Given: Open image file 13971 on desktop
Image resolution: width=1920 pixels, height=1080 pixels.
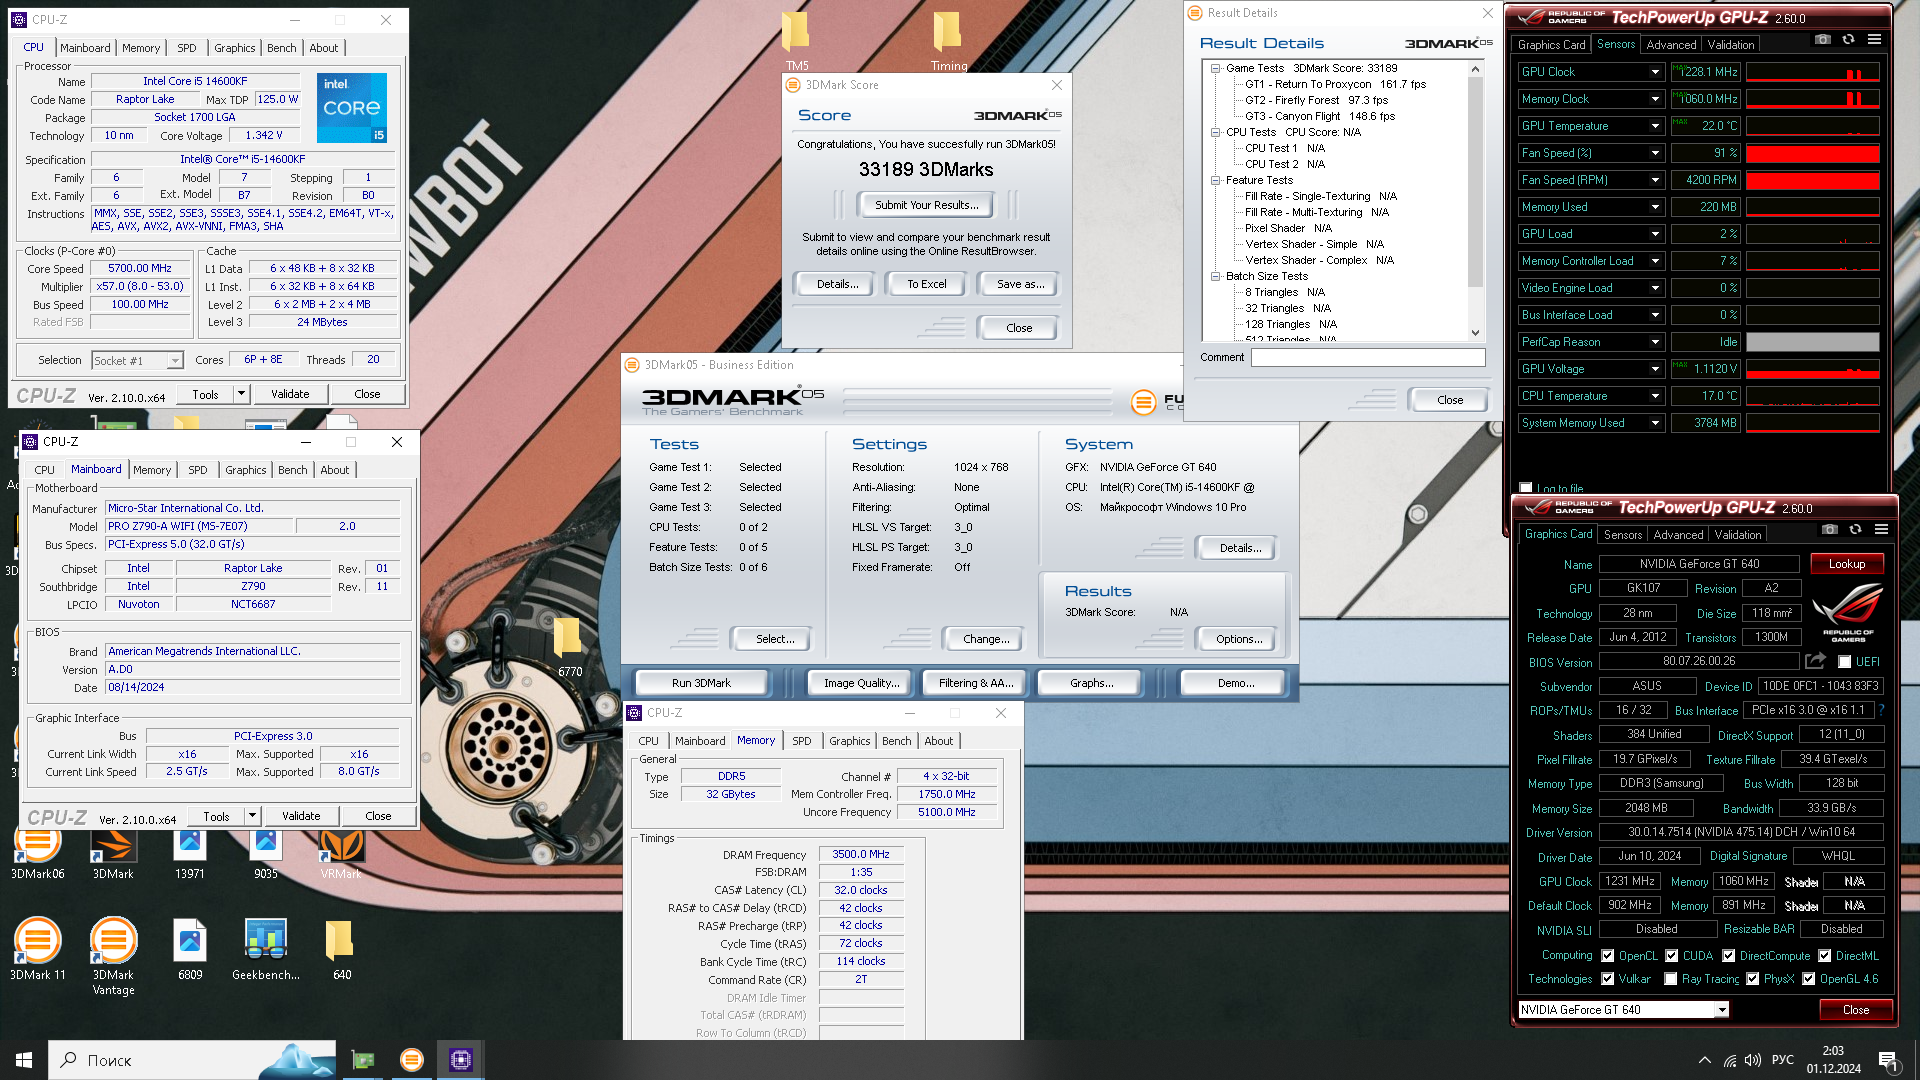Looking at the screenshot, I should click(x=190, y=852).
